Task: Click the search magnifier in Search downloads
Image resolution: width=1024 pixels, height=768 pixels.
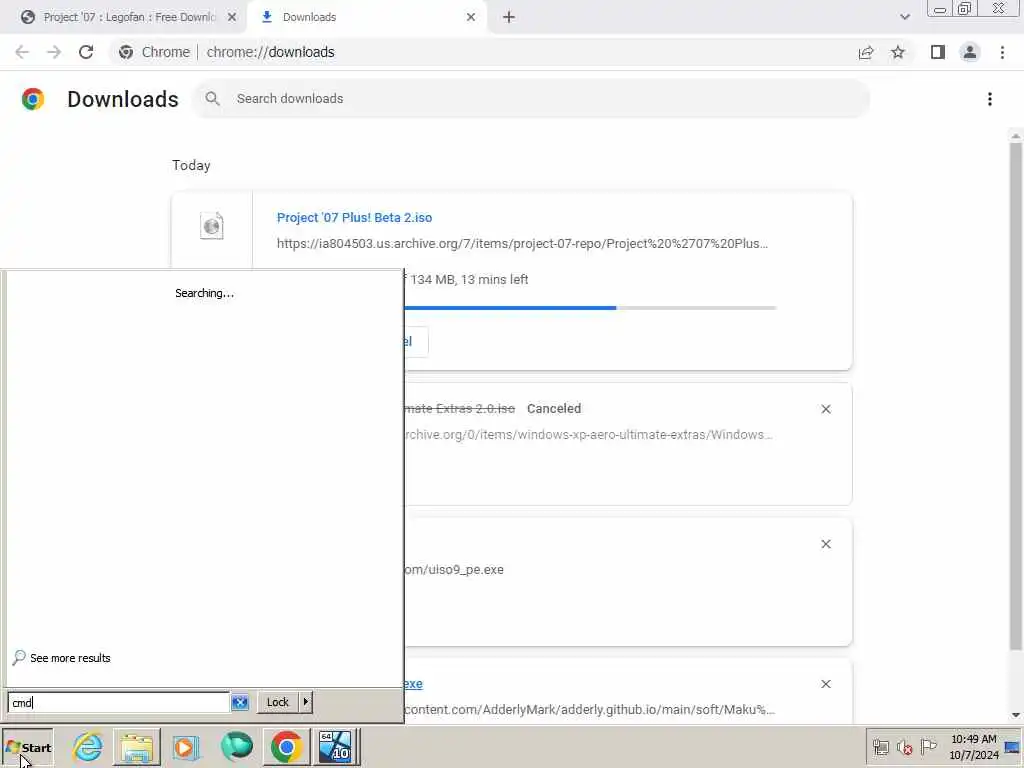Action: [212, 99]
